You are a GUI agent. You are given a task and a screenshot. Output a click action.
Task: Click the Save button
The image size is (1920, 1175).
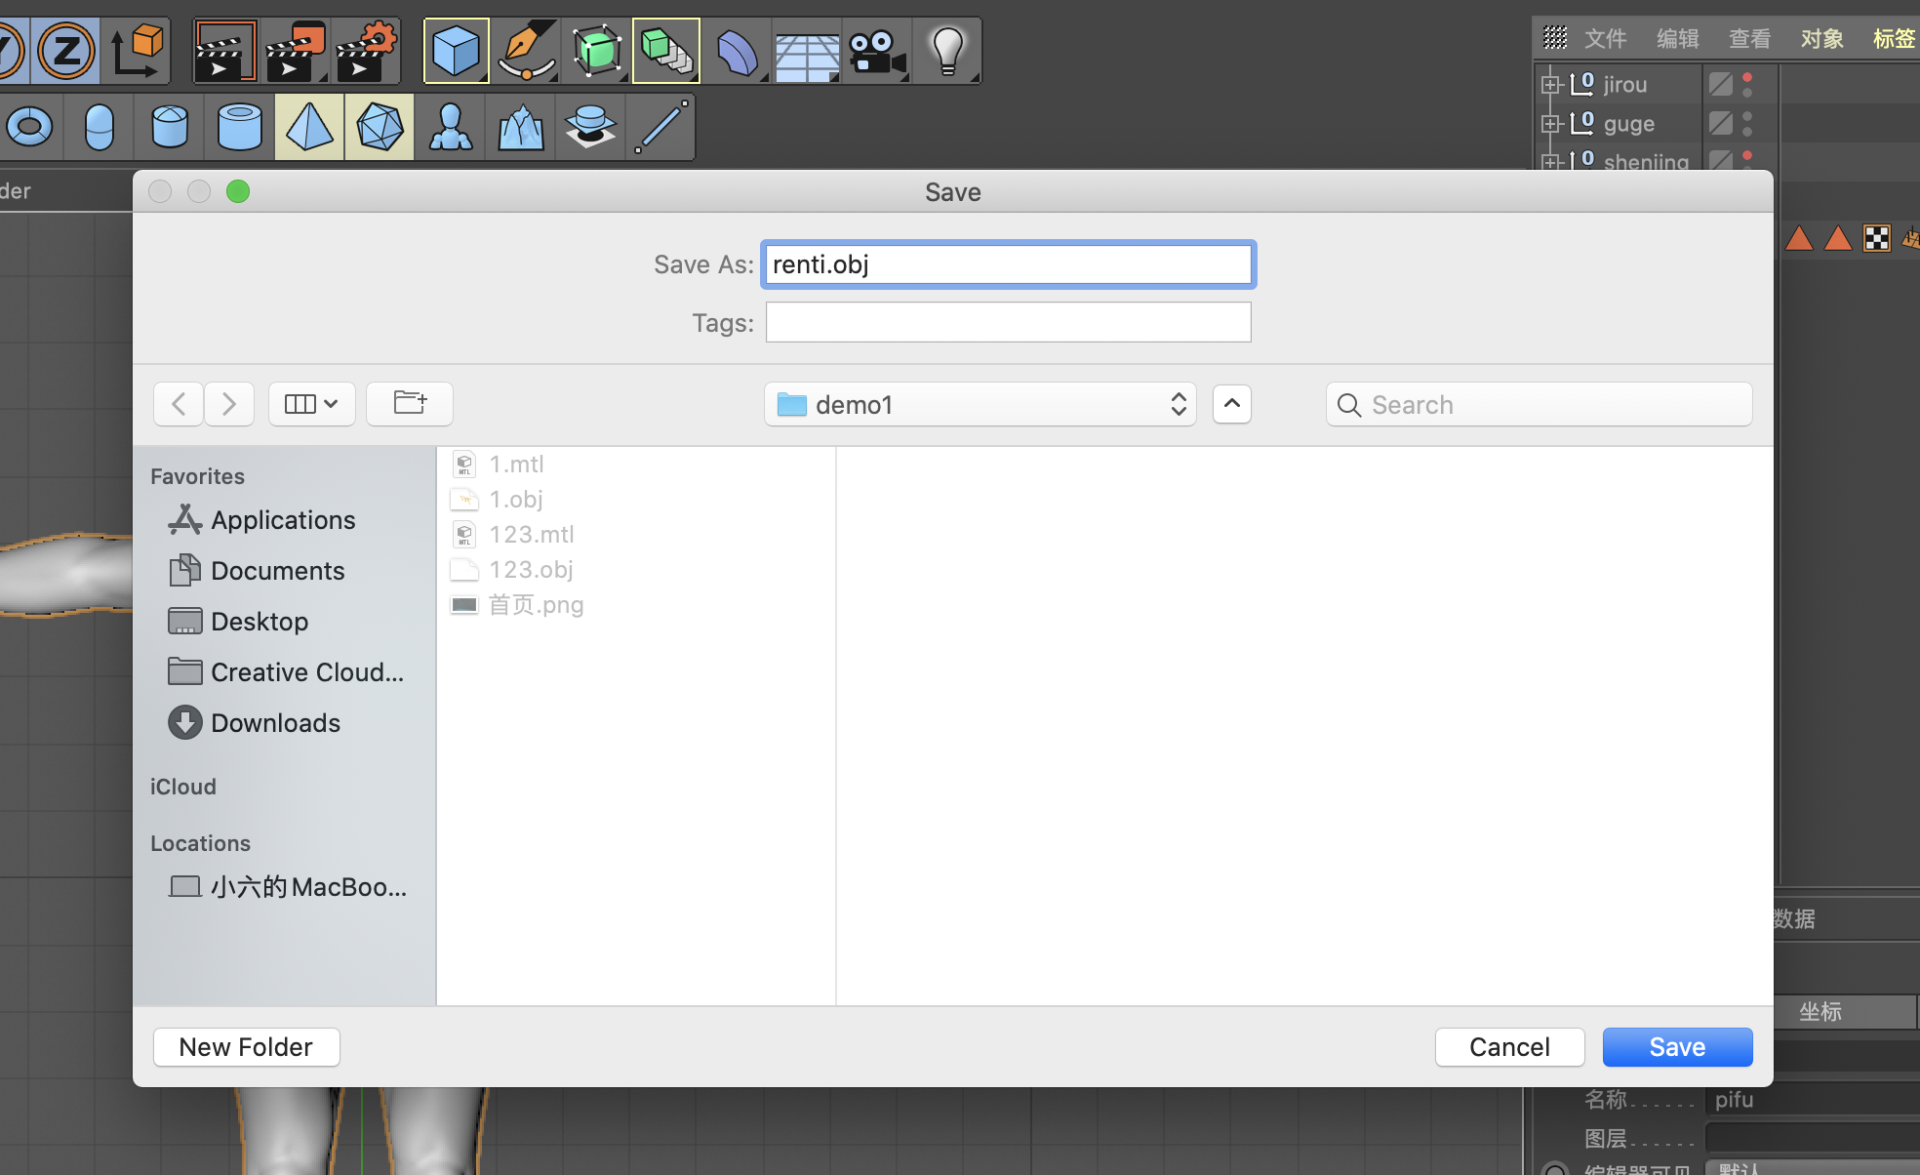coord(1677,1047)
